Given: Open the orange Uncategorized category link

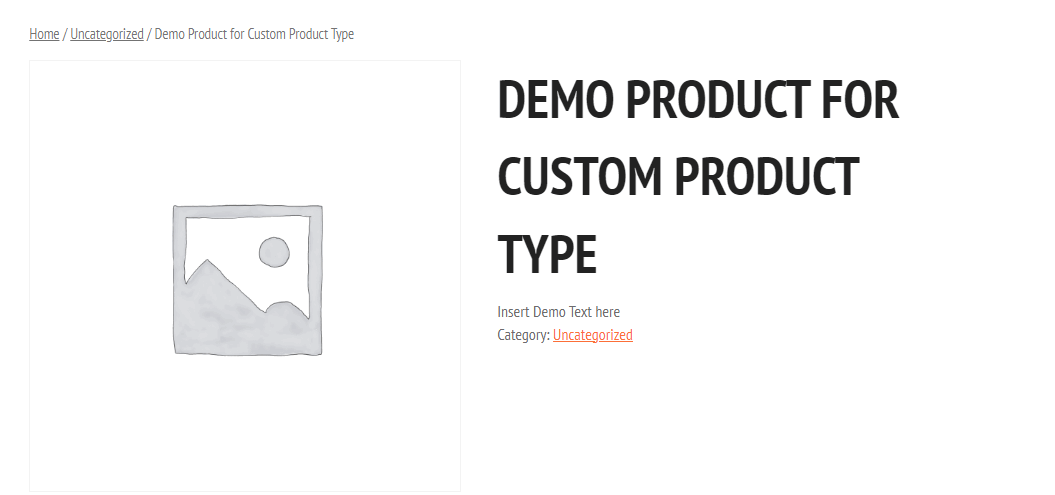Looking at the screenshot, I should tap(593, 334).
